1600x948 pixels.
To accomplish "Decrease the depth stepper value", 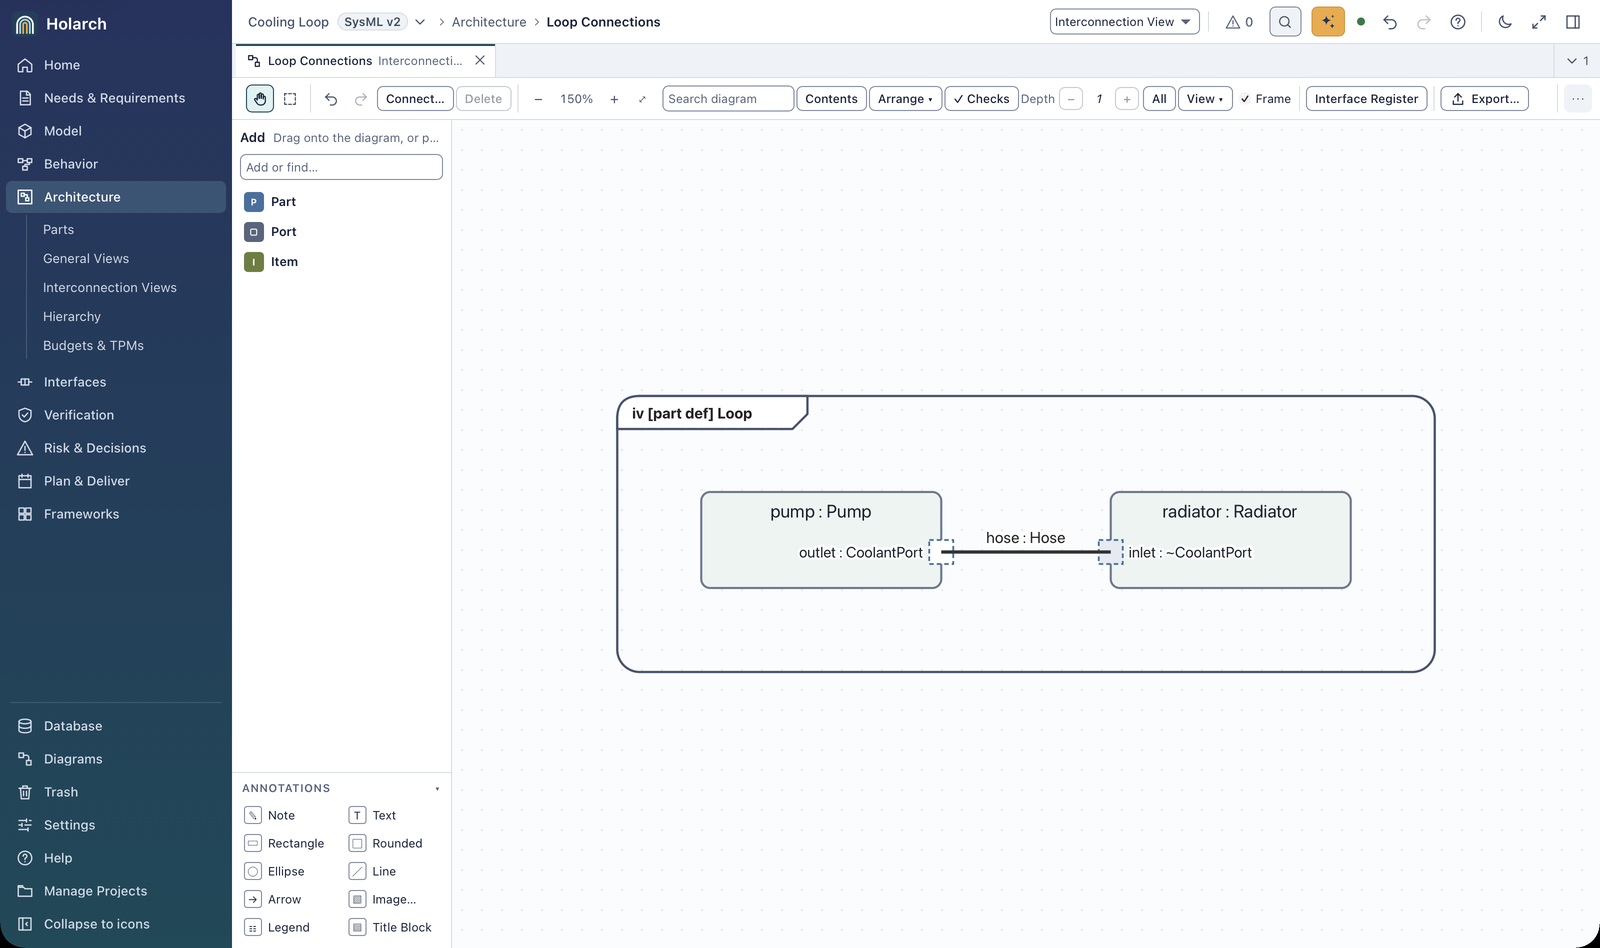I will tap(1071, 99).
